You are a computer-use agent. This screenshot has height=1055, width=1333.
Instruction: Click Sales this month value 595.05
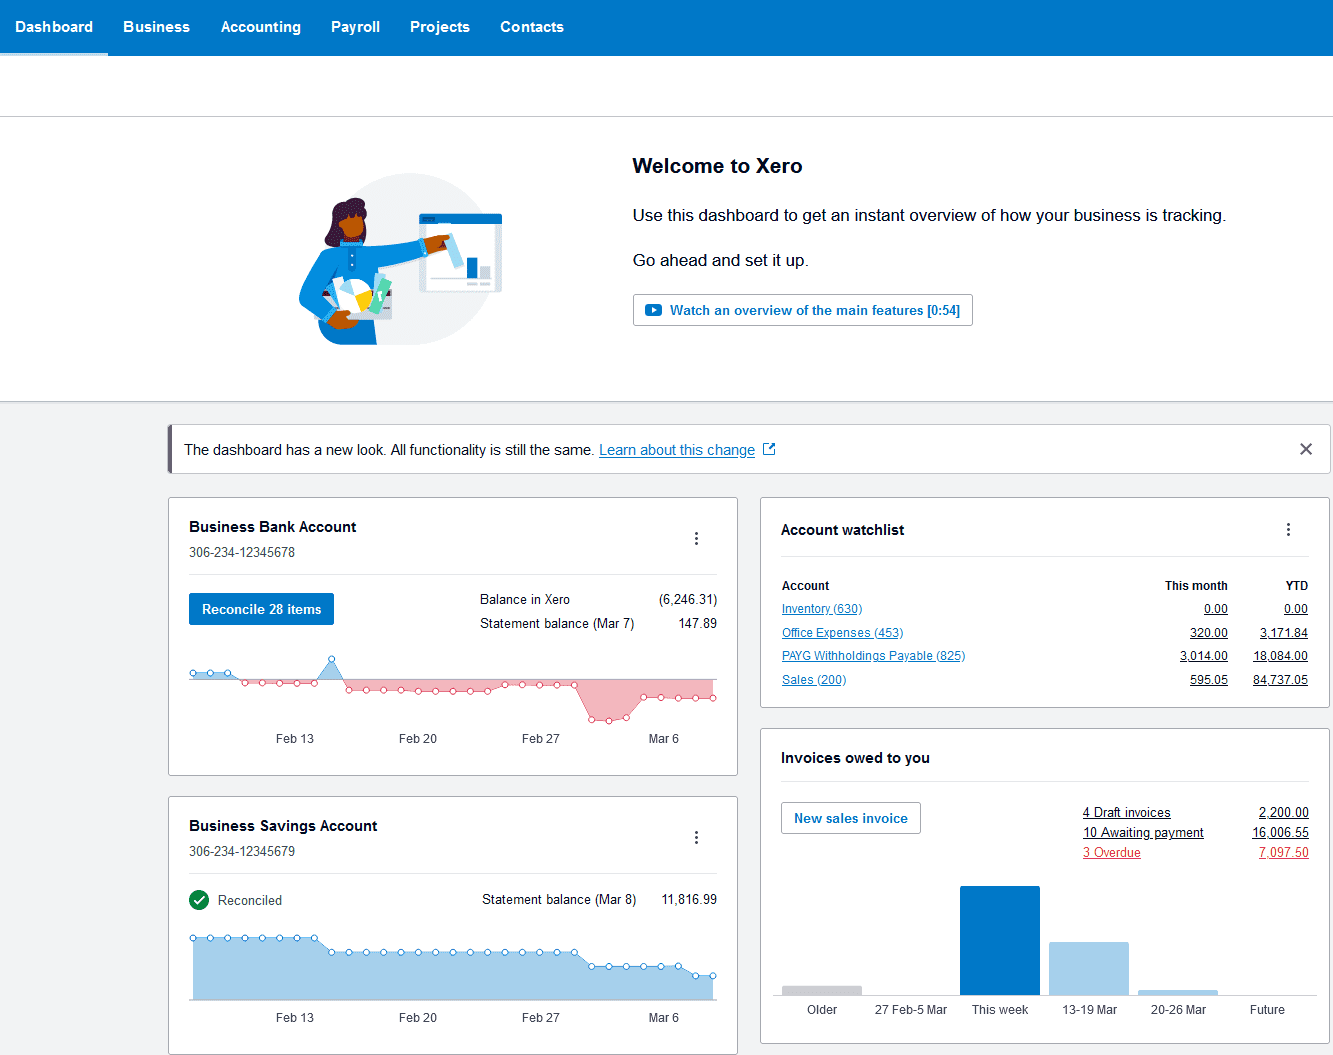pyautogui.click(x=1209, y=680)
